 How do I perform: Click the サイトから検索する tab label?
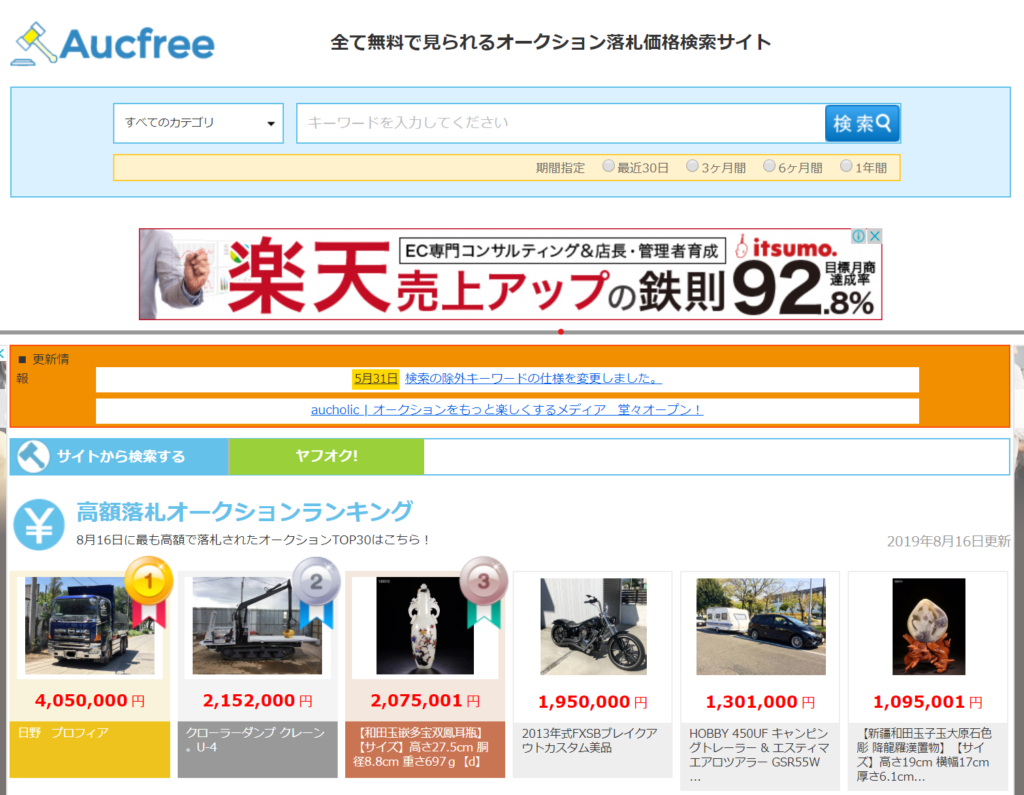121,457
